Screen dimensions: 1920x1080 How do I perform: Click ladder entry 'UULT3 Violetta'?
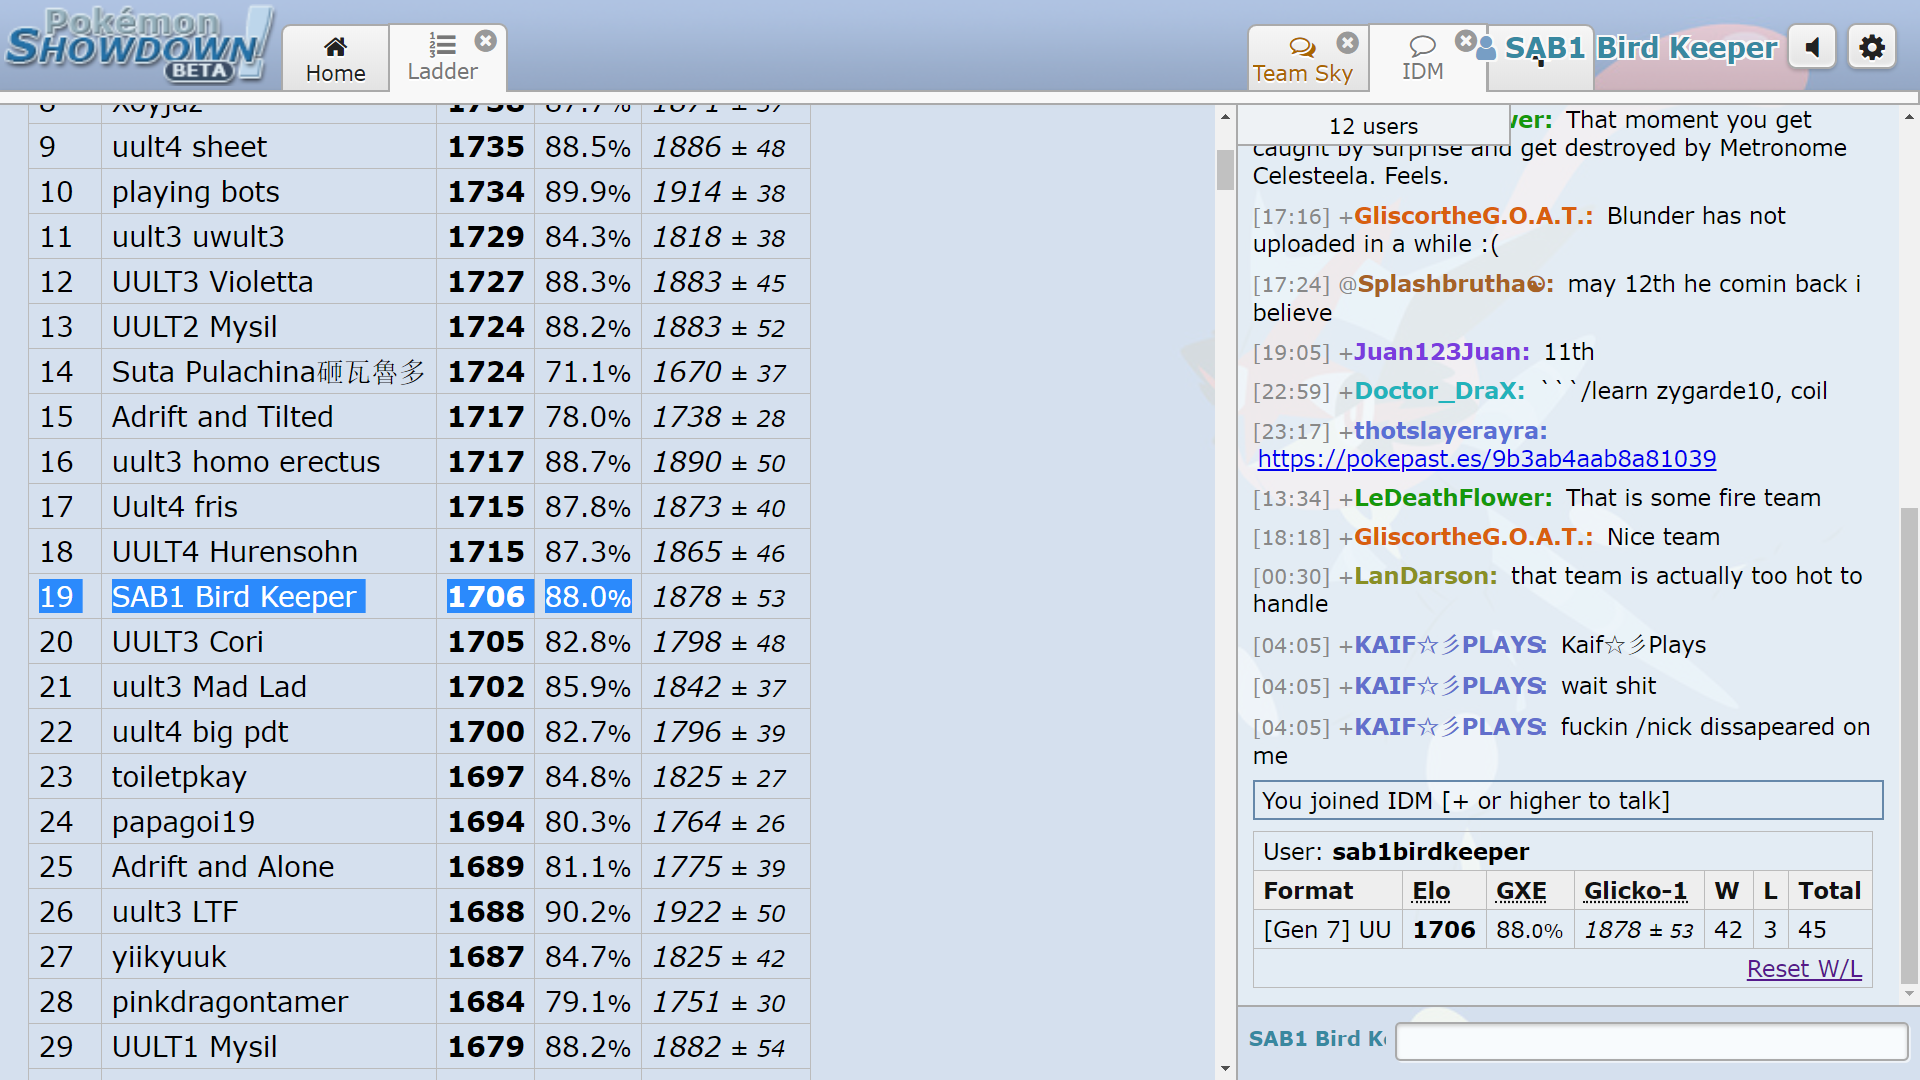pos(212,282)
